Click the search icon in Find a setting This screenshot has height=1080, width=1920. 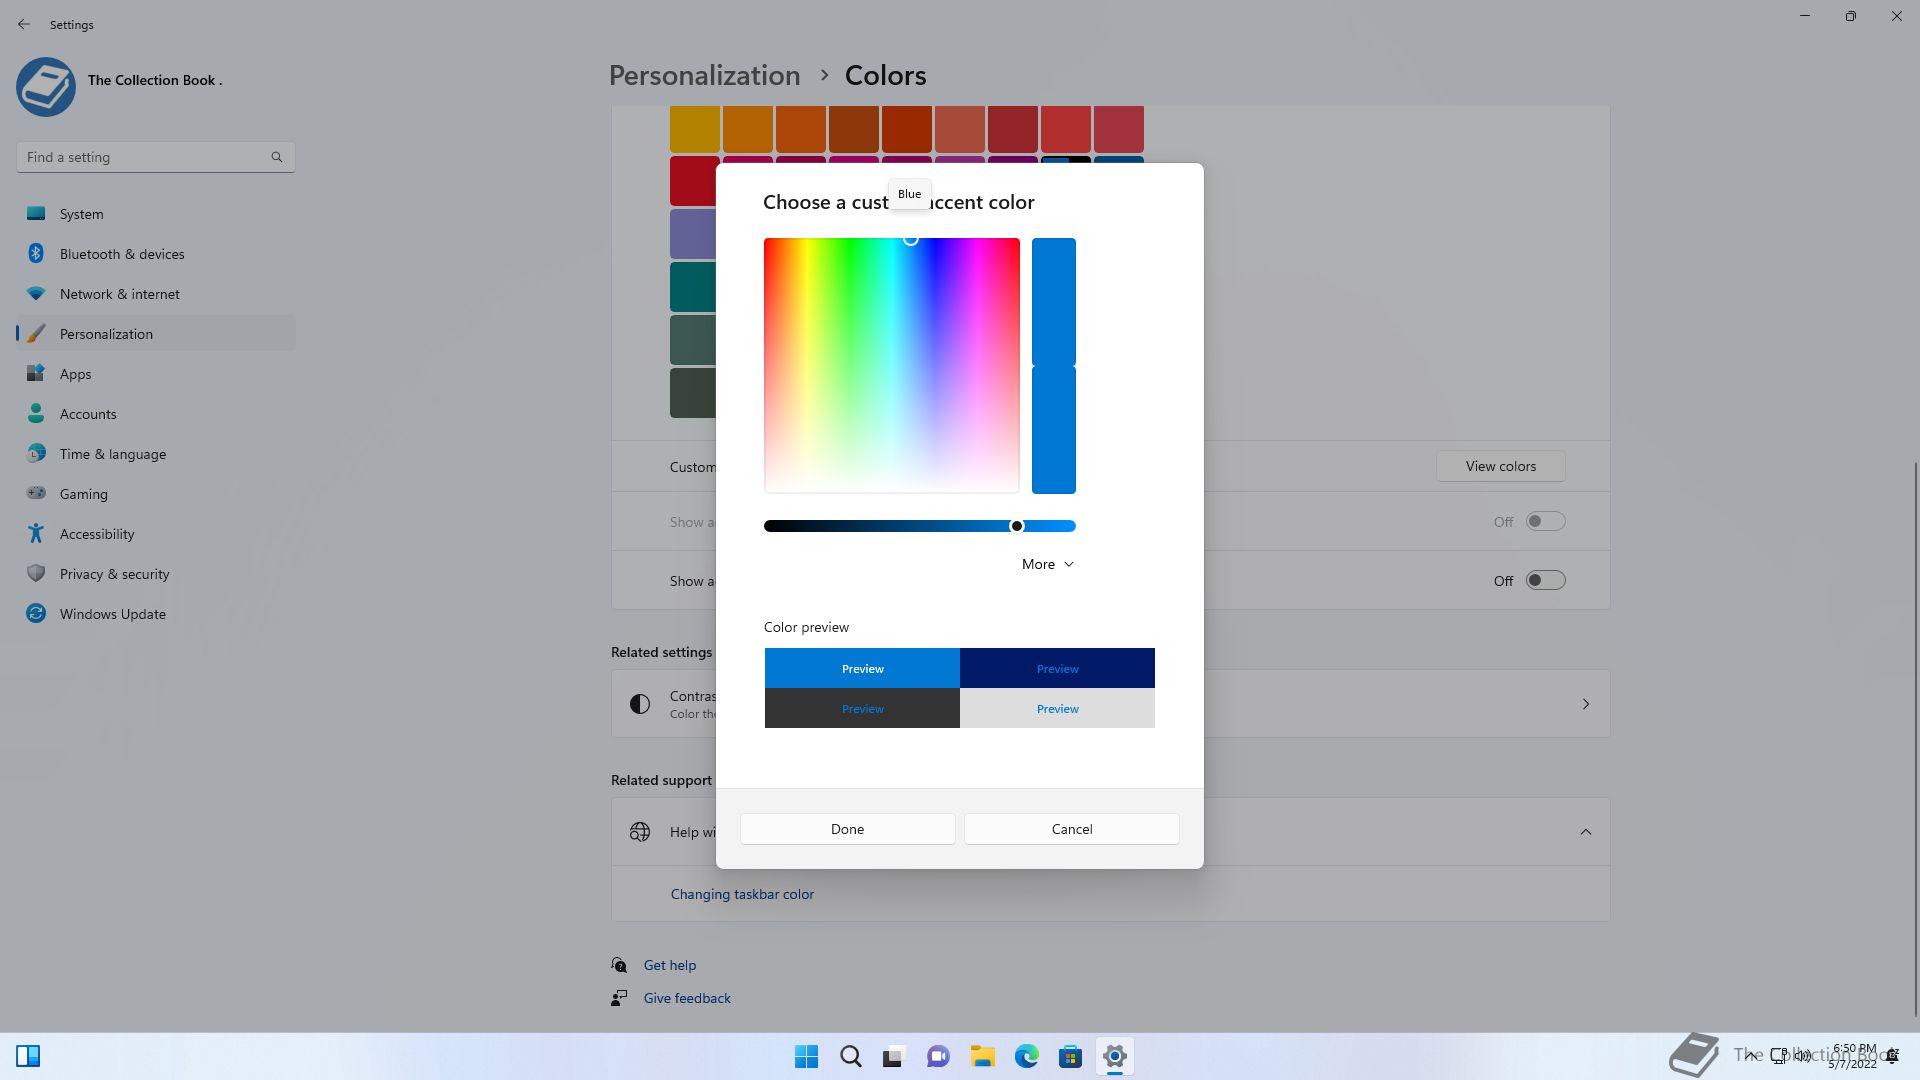pos(277,157)
